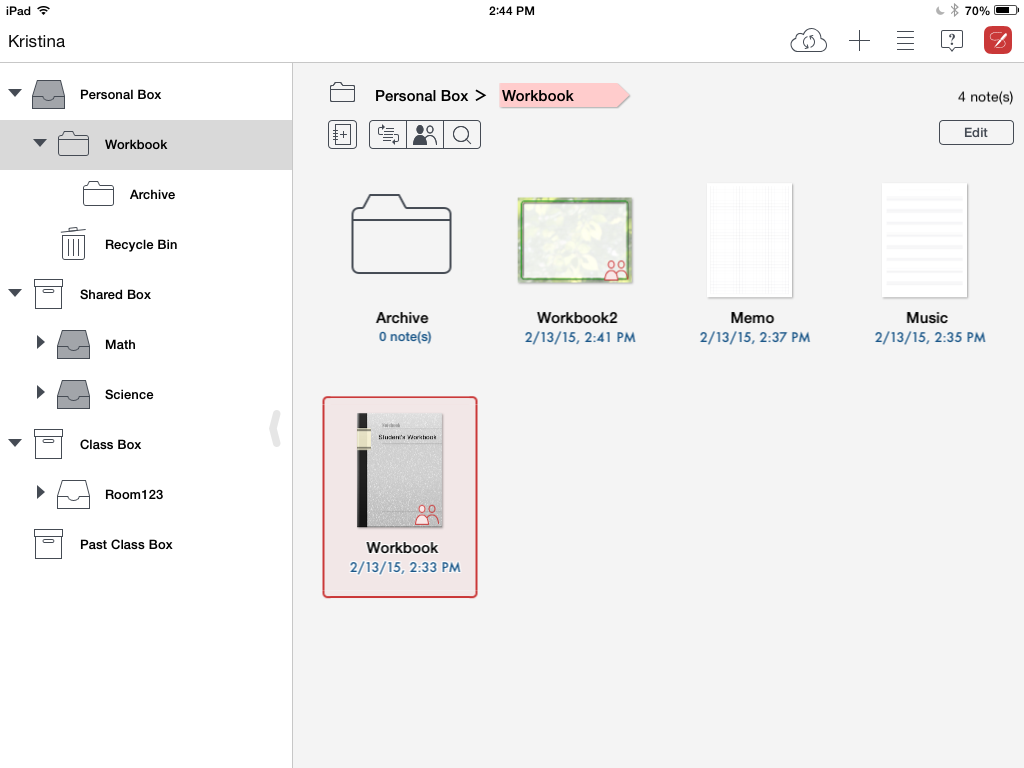1024x768 pixels.
Task: Tap the Past Class Box icon
Action: click(48, 544)
